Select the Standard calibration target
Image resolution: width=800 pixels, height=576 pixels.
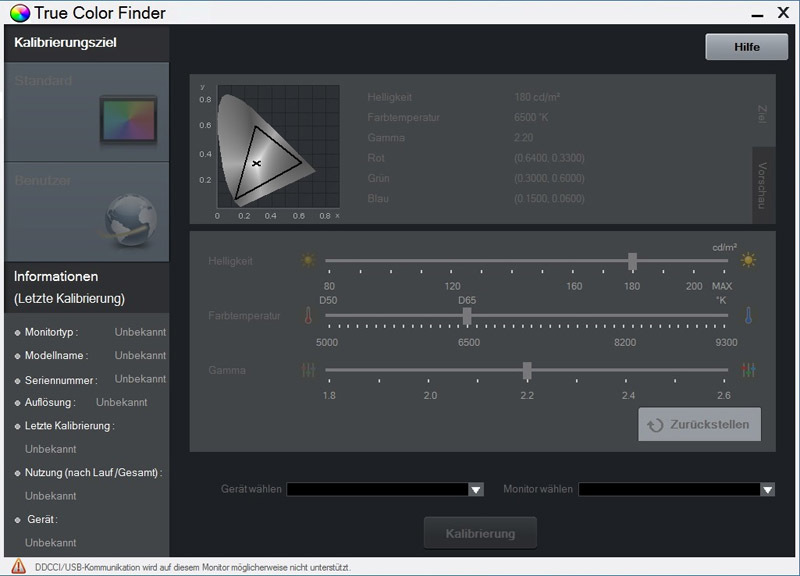click(87, 112)
